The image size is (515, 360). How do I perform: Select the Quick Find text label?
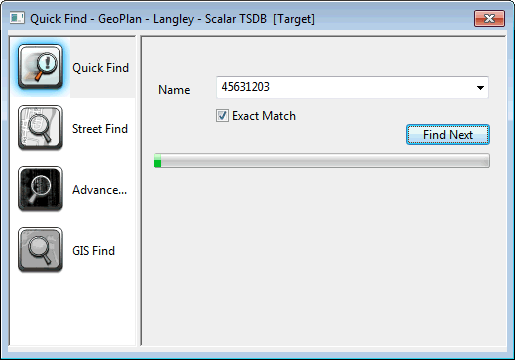click(100, 68)
